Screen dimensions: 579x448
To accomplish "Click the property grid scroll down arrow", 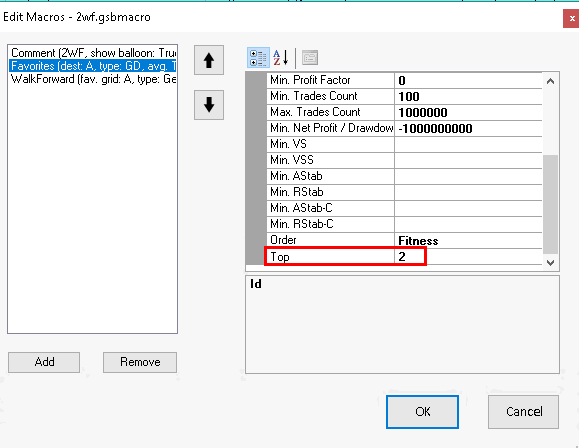I will [550, 263].
